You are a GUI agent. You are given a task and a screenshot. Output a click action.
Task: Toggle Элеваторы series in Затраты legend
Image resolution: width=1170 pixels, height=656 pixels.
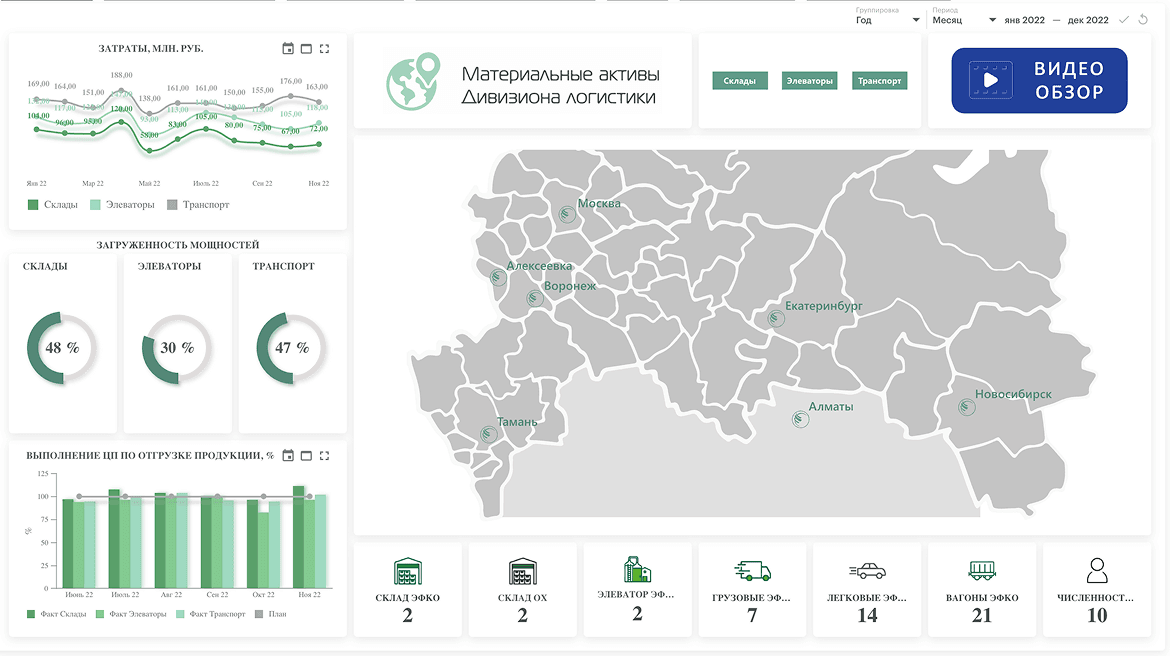click(x=122, y=204)
